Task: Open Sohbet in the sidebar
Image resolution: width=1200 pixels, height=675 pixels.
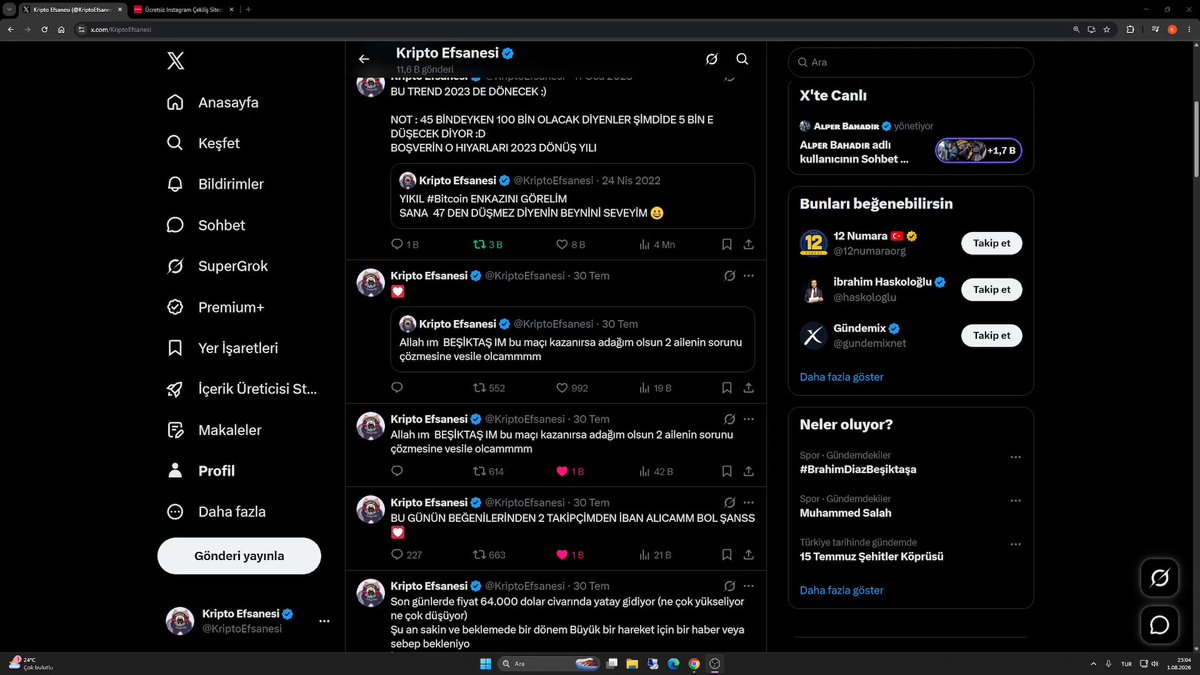Action: (206, 225)
